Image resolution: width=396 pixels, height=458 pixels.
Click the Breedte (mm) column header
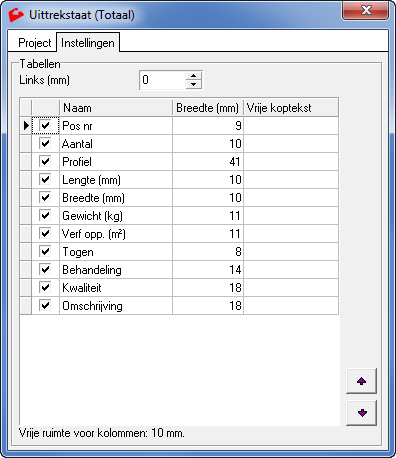point(208,108)
